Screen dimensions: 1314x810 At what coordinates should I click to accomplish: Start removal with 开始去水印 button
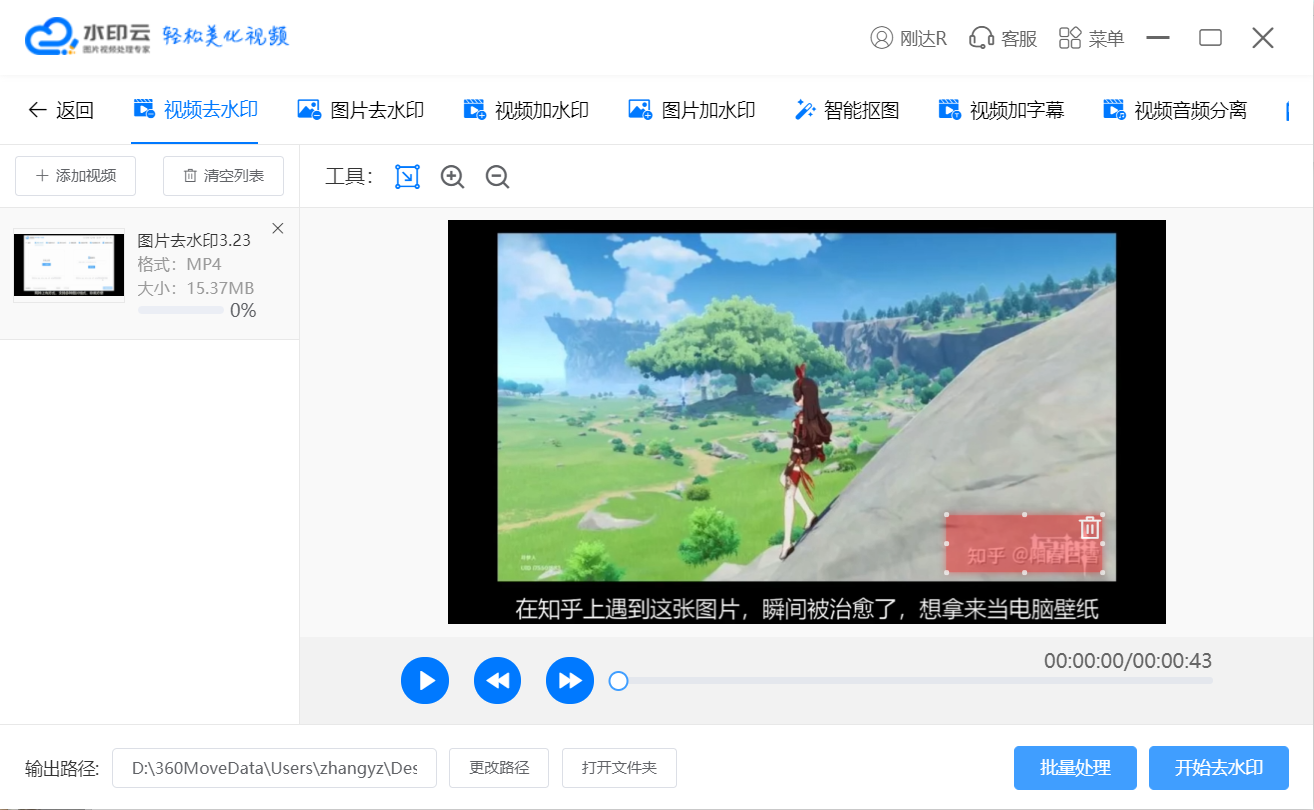coord(1219,768)
